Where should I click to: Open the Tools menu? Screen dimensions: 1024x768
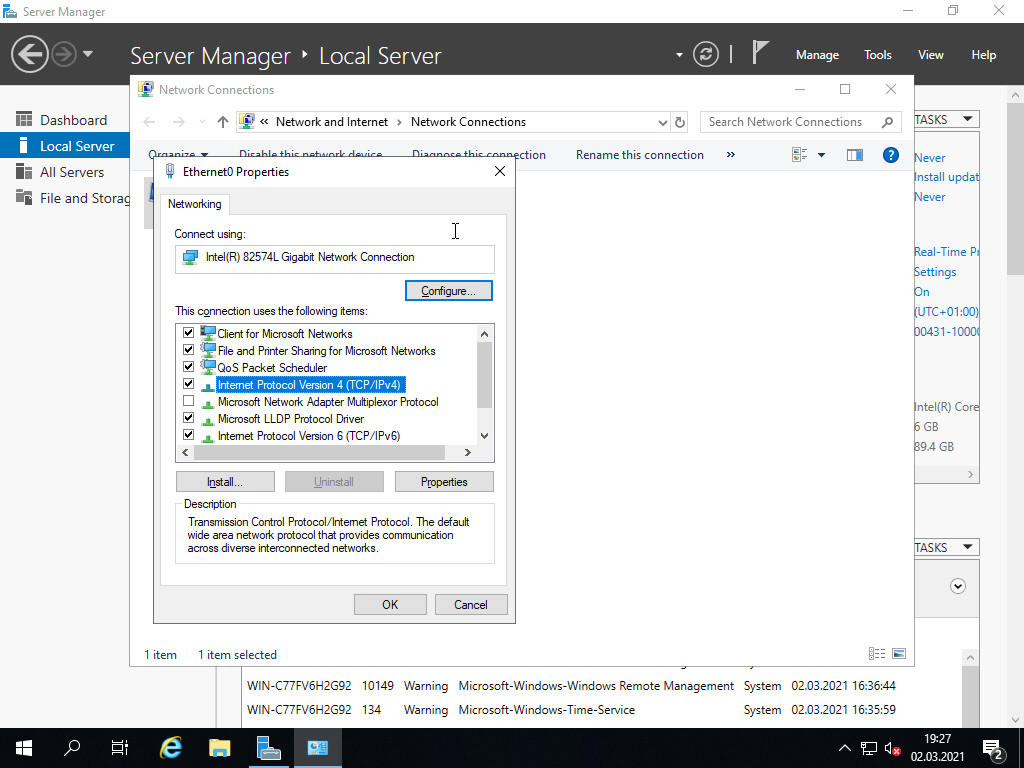pyautogui.click(x=877, y=55)
